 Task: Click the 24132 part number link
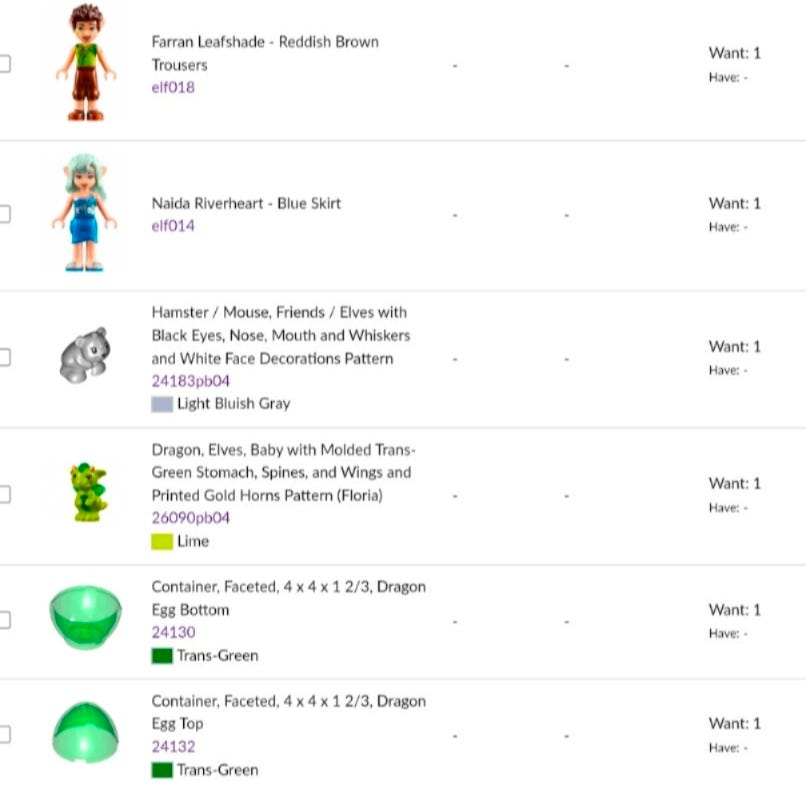(173, 746)
